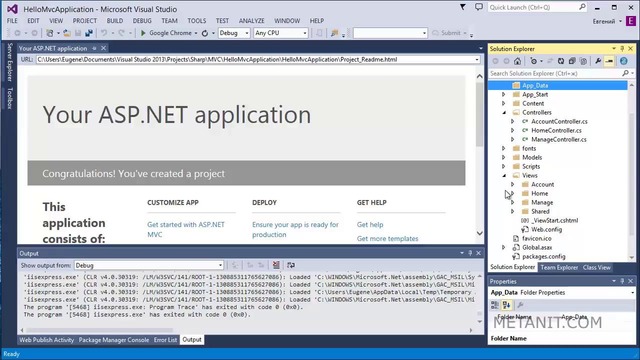Open Ensure your app is ready for production link
The image size is (640, 360).
pos(295,229)
